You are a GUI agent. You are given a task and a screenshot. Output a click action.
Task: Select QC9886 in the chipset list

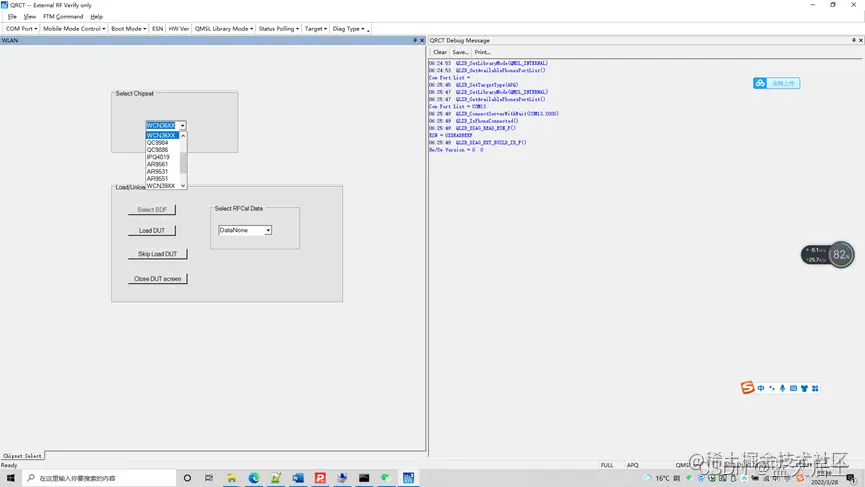162,149
